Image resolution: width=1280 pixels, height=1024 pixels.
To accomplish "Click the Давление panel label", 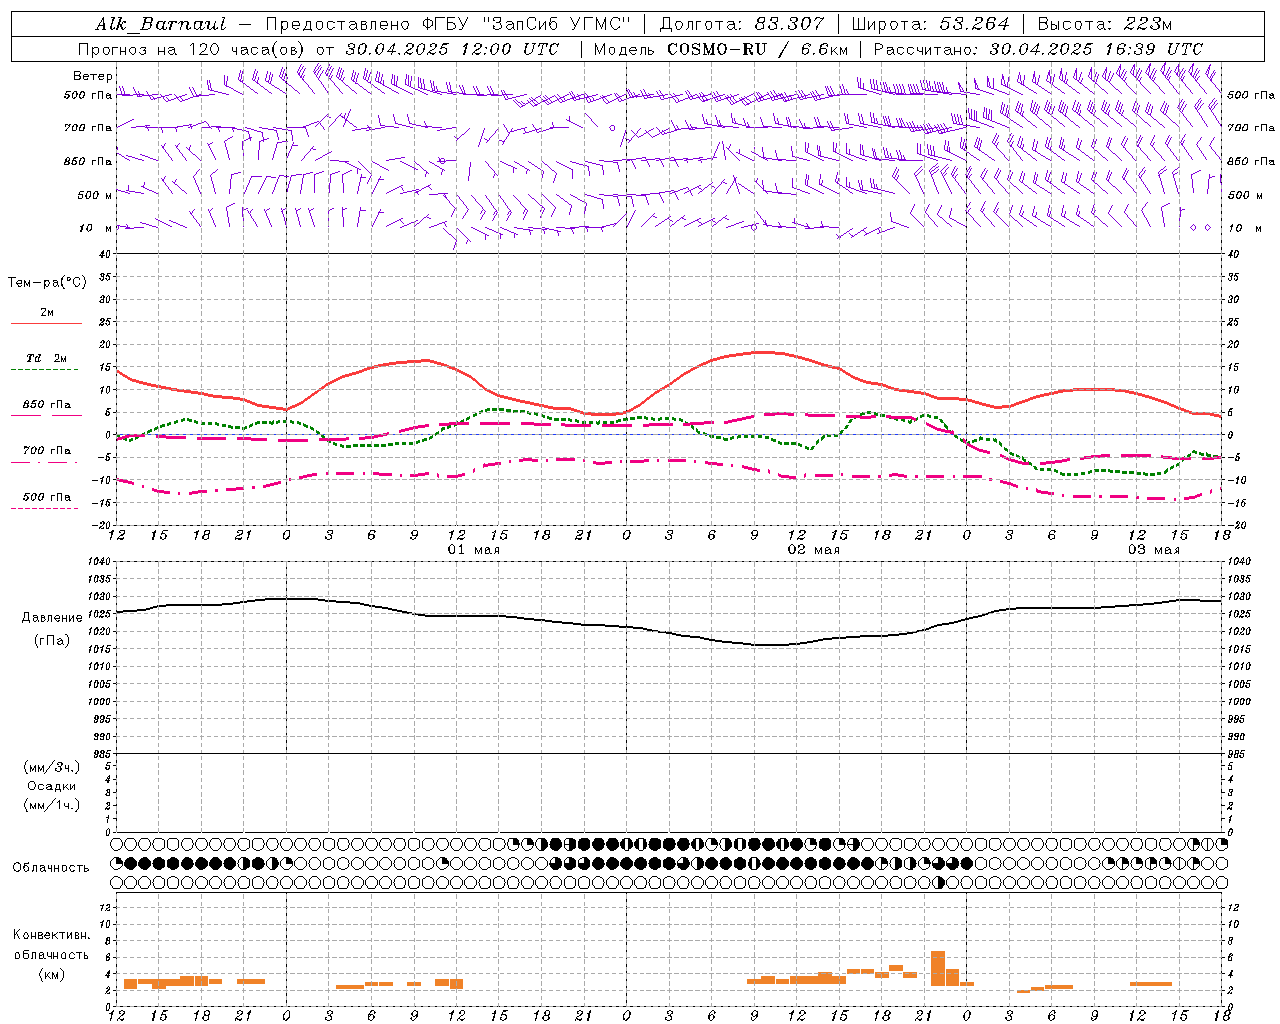I will click(x=52, y=618).
